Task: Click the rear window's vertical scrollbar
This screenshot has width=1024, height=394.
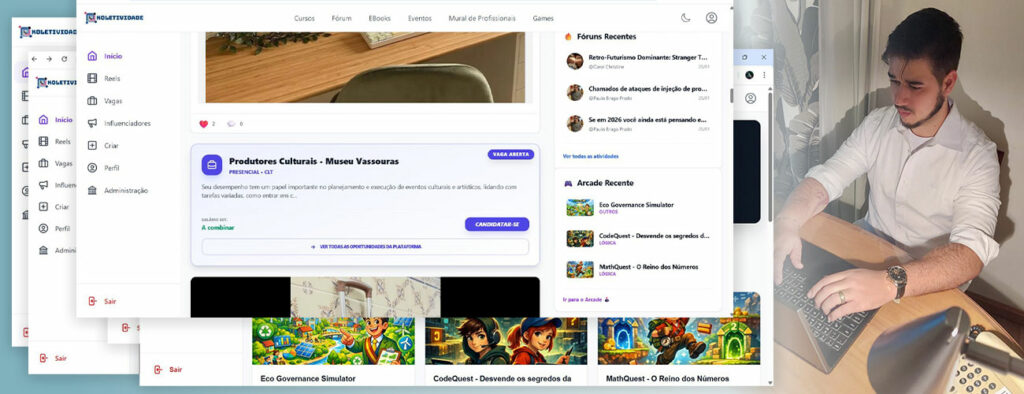Action: (770, 157)
